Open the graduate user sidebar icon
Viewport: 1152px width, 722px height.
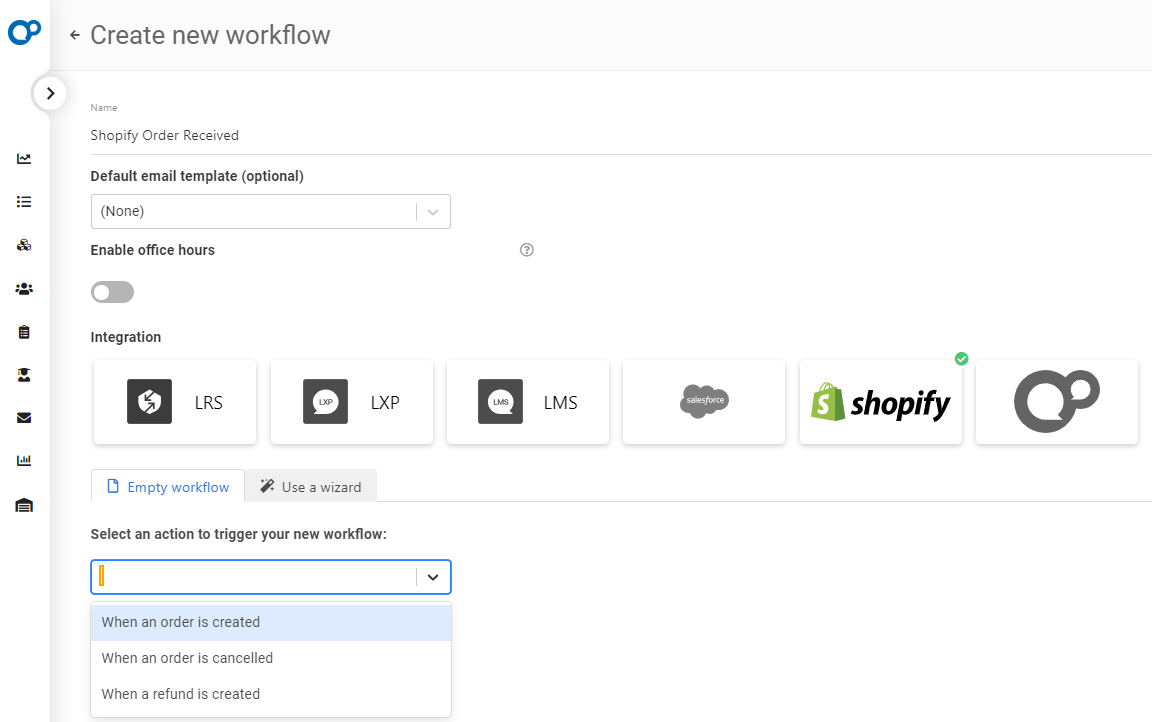coord(24,375)
